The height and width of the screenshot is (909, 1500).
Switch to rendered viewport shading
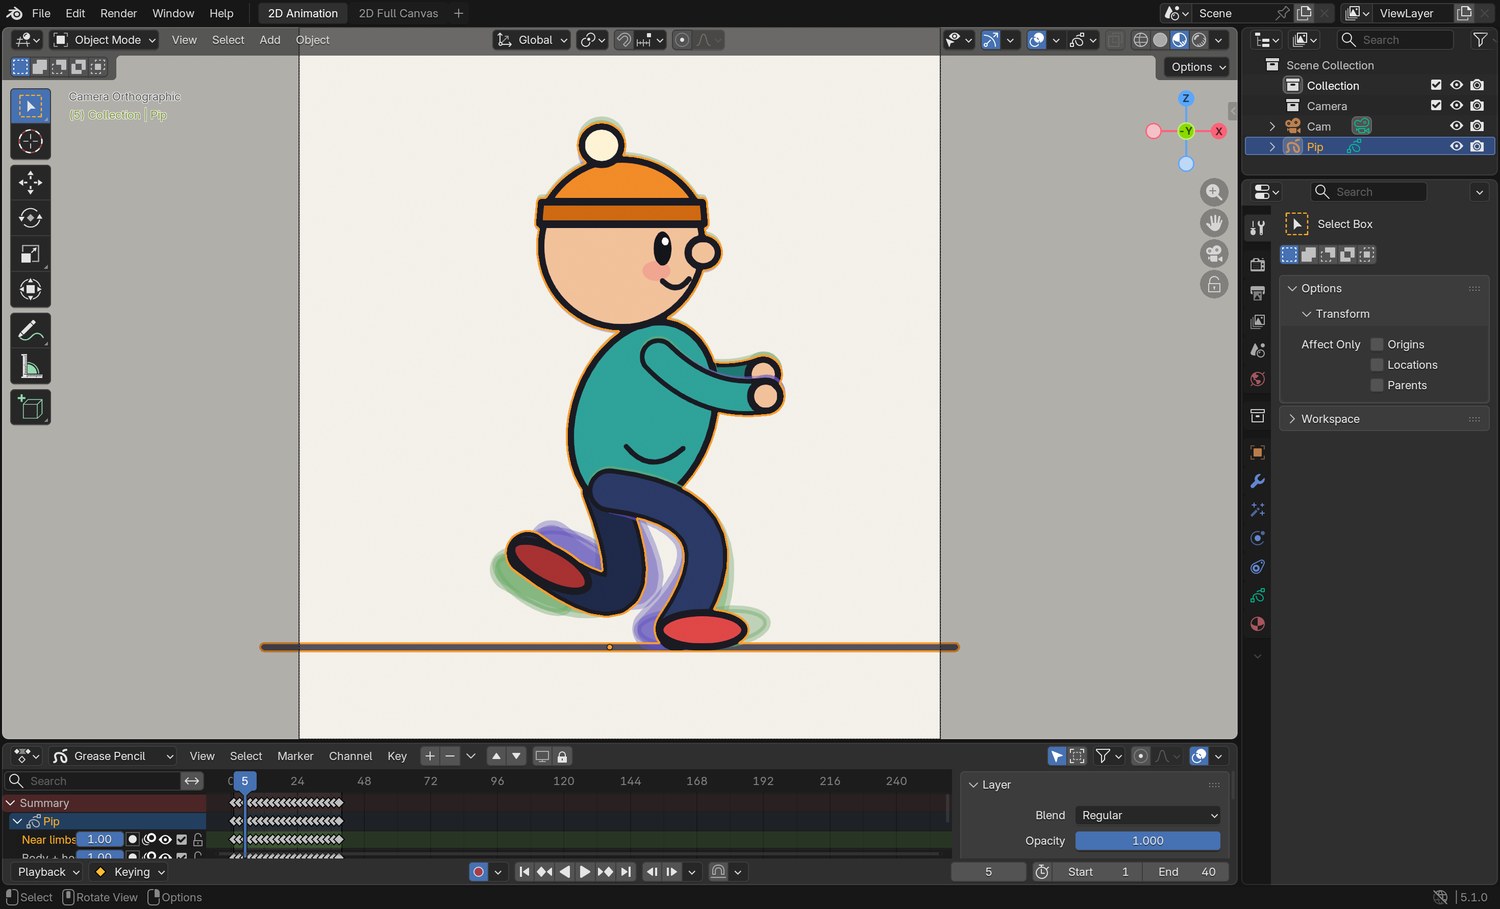[1199, 40]
